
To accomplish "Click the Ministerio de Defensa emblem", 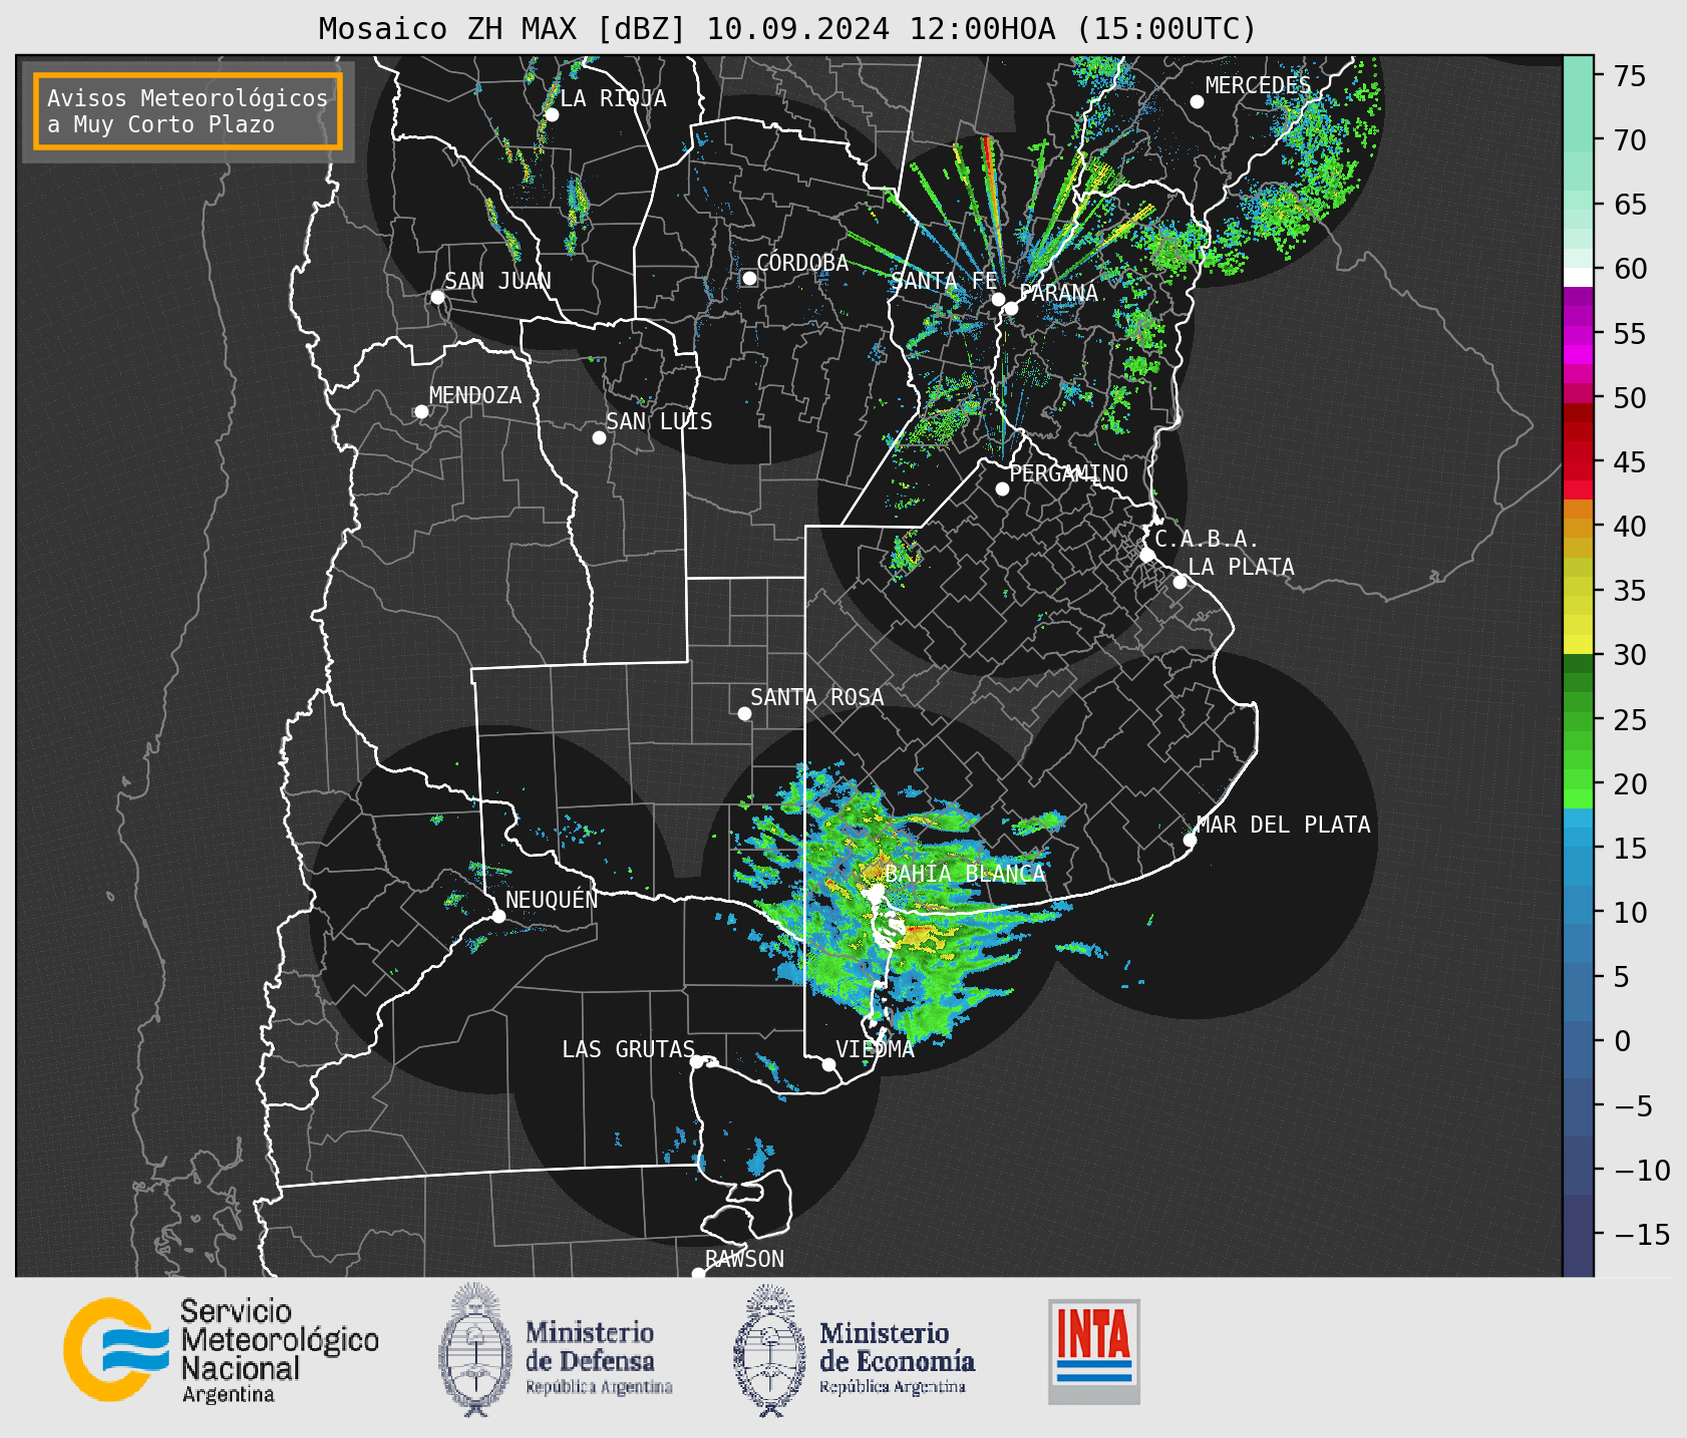I will 474,1350.
